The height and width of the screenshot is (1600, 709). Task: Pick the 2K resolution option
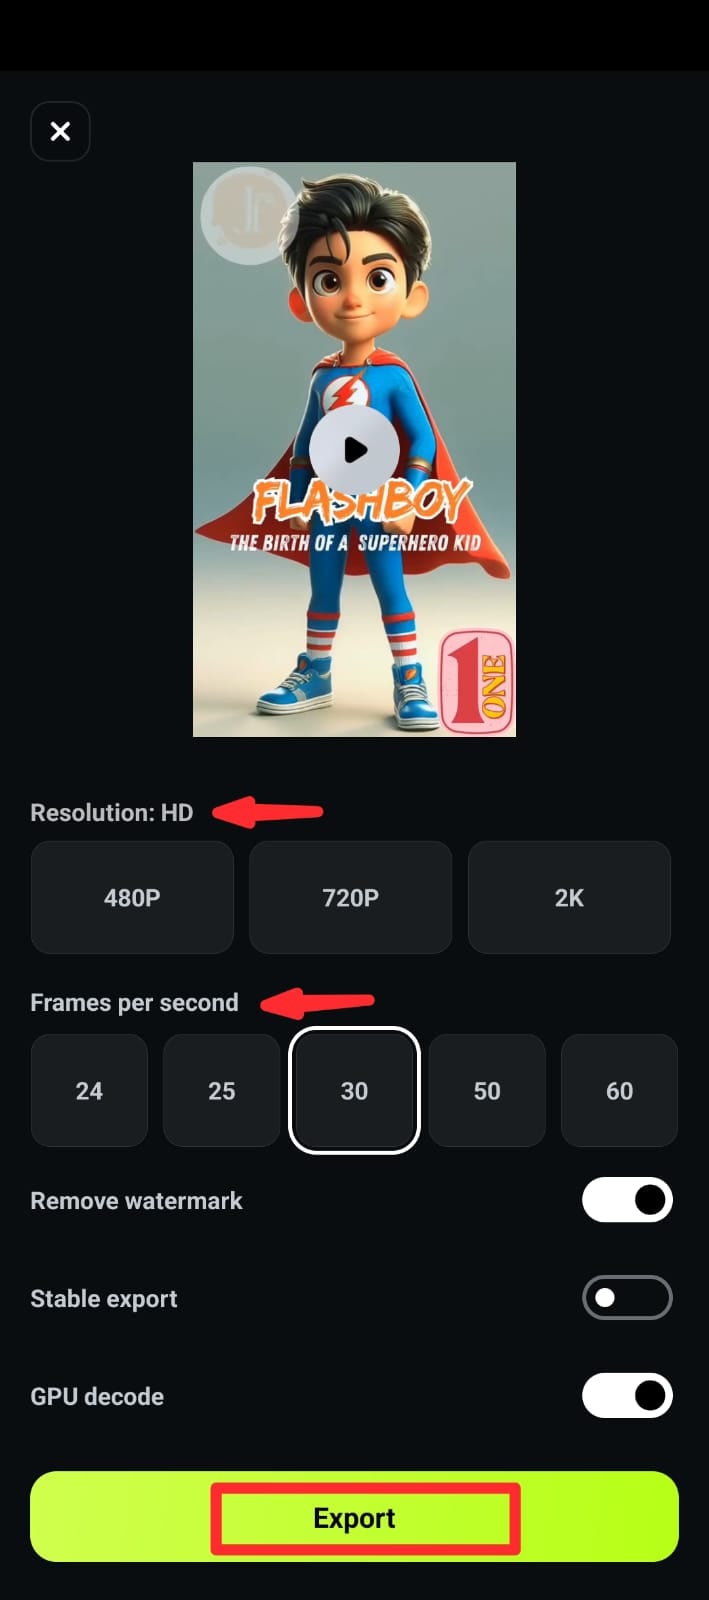[x=569, y=897]
